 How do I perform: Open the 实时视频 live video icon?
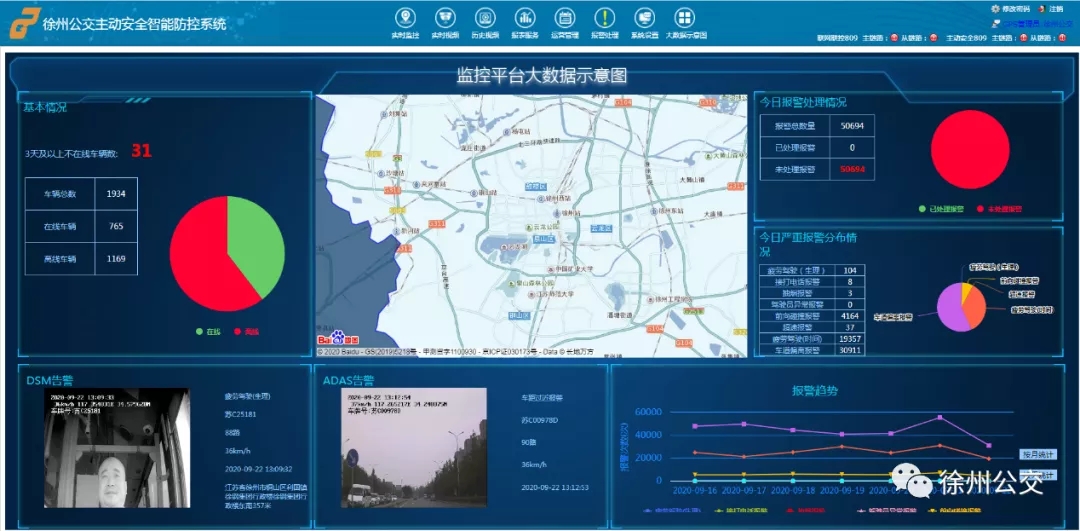(444, 18)
